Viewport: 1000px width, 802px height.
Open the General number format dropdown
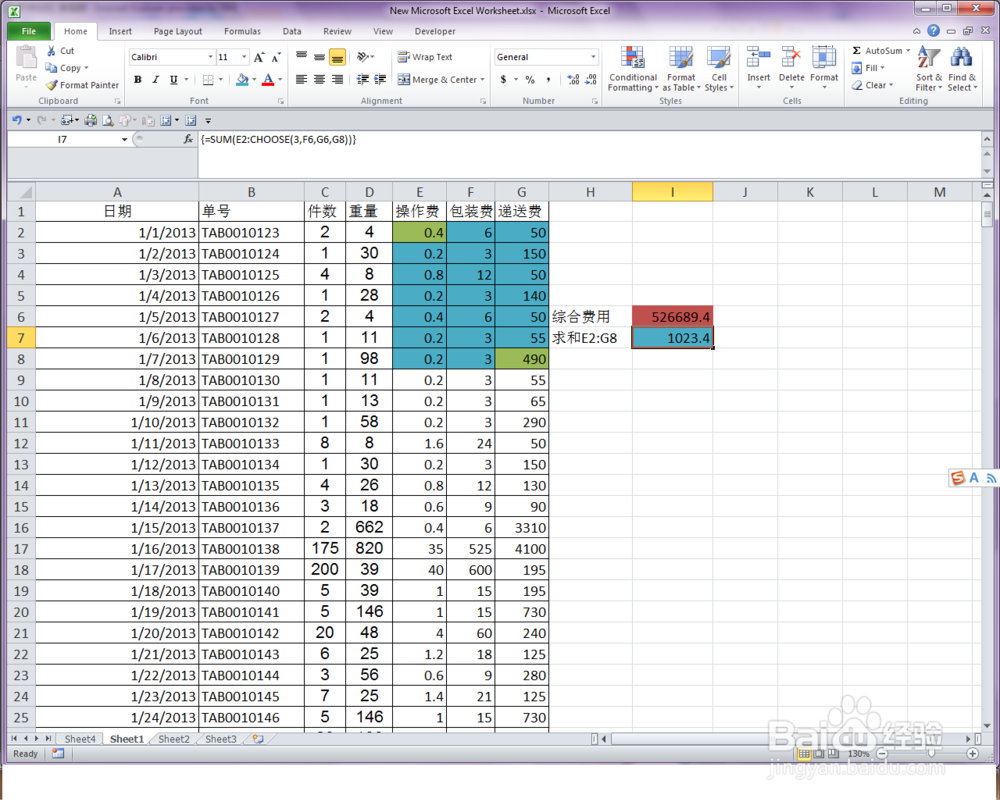[x=593, y=57]
